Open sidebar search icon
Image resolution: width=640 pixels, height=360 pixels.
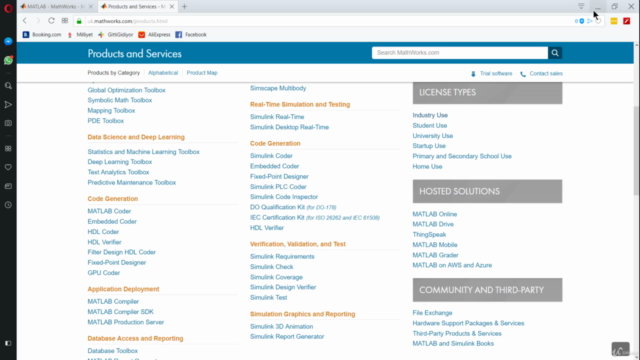(x=8, y=86)
